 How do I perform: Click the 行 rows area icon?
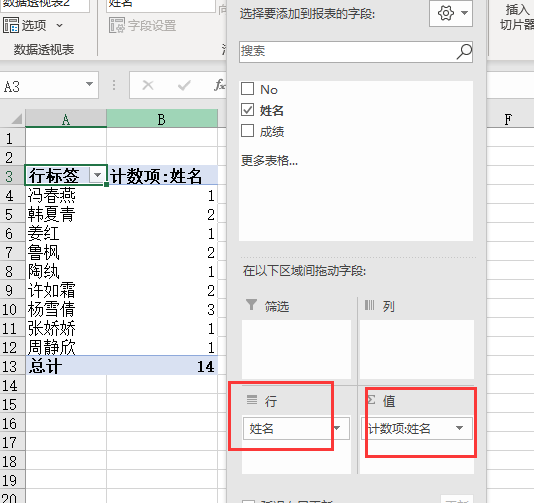252,399
